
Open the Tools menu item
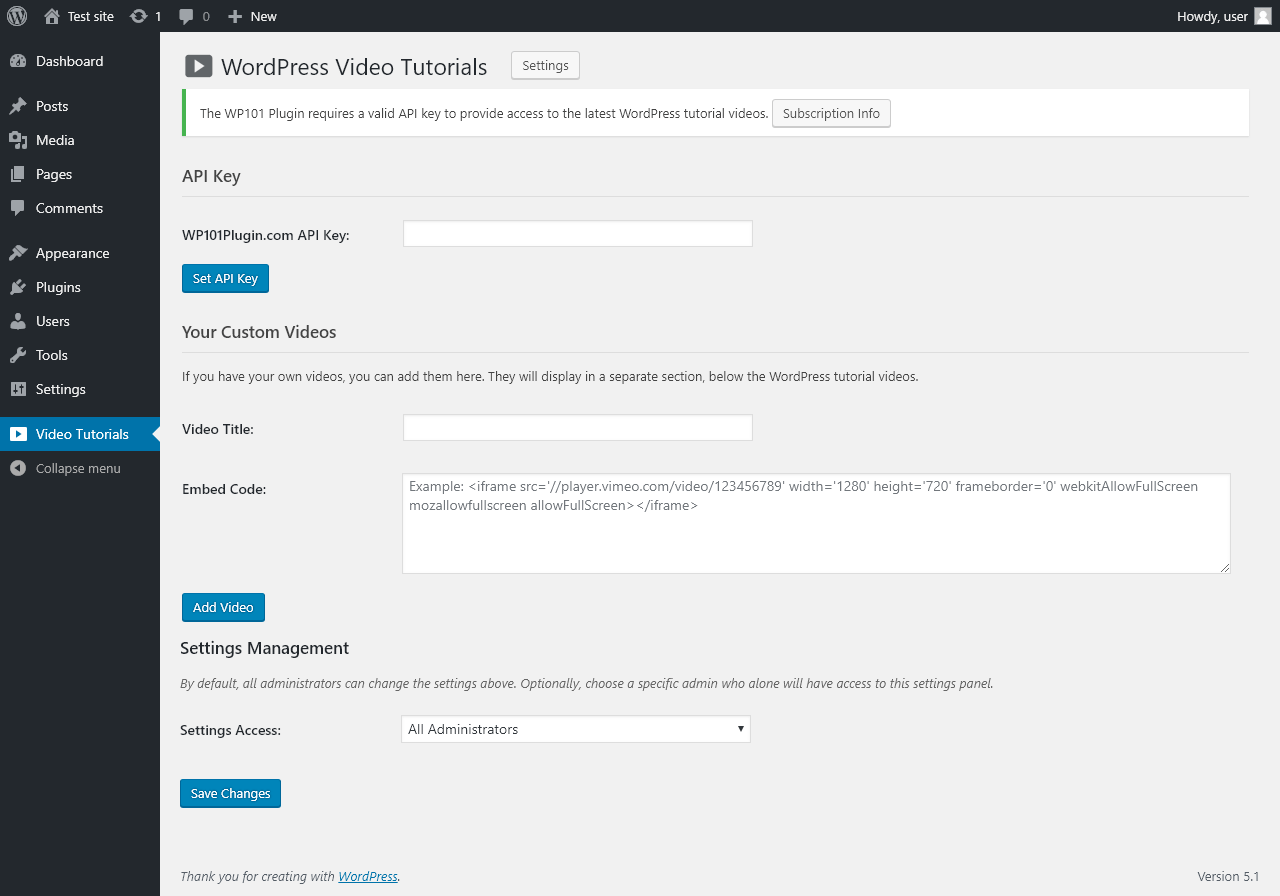coord(80,355)
